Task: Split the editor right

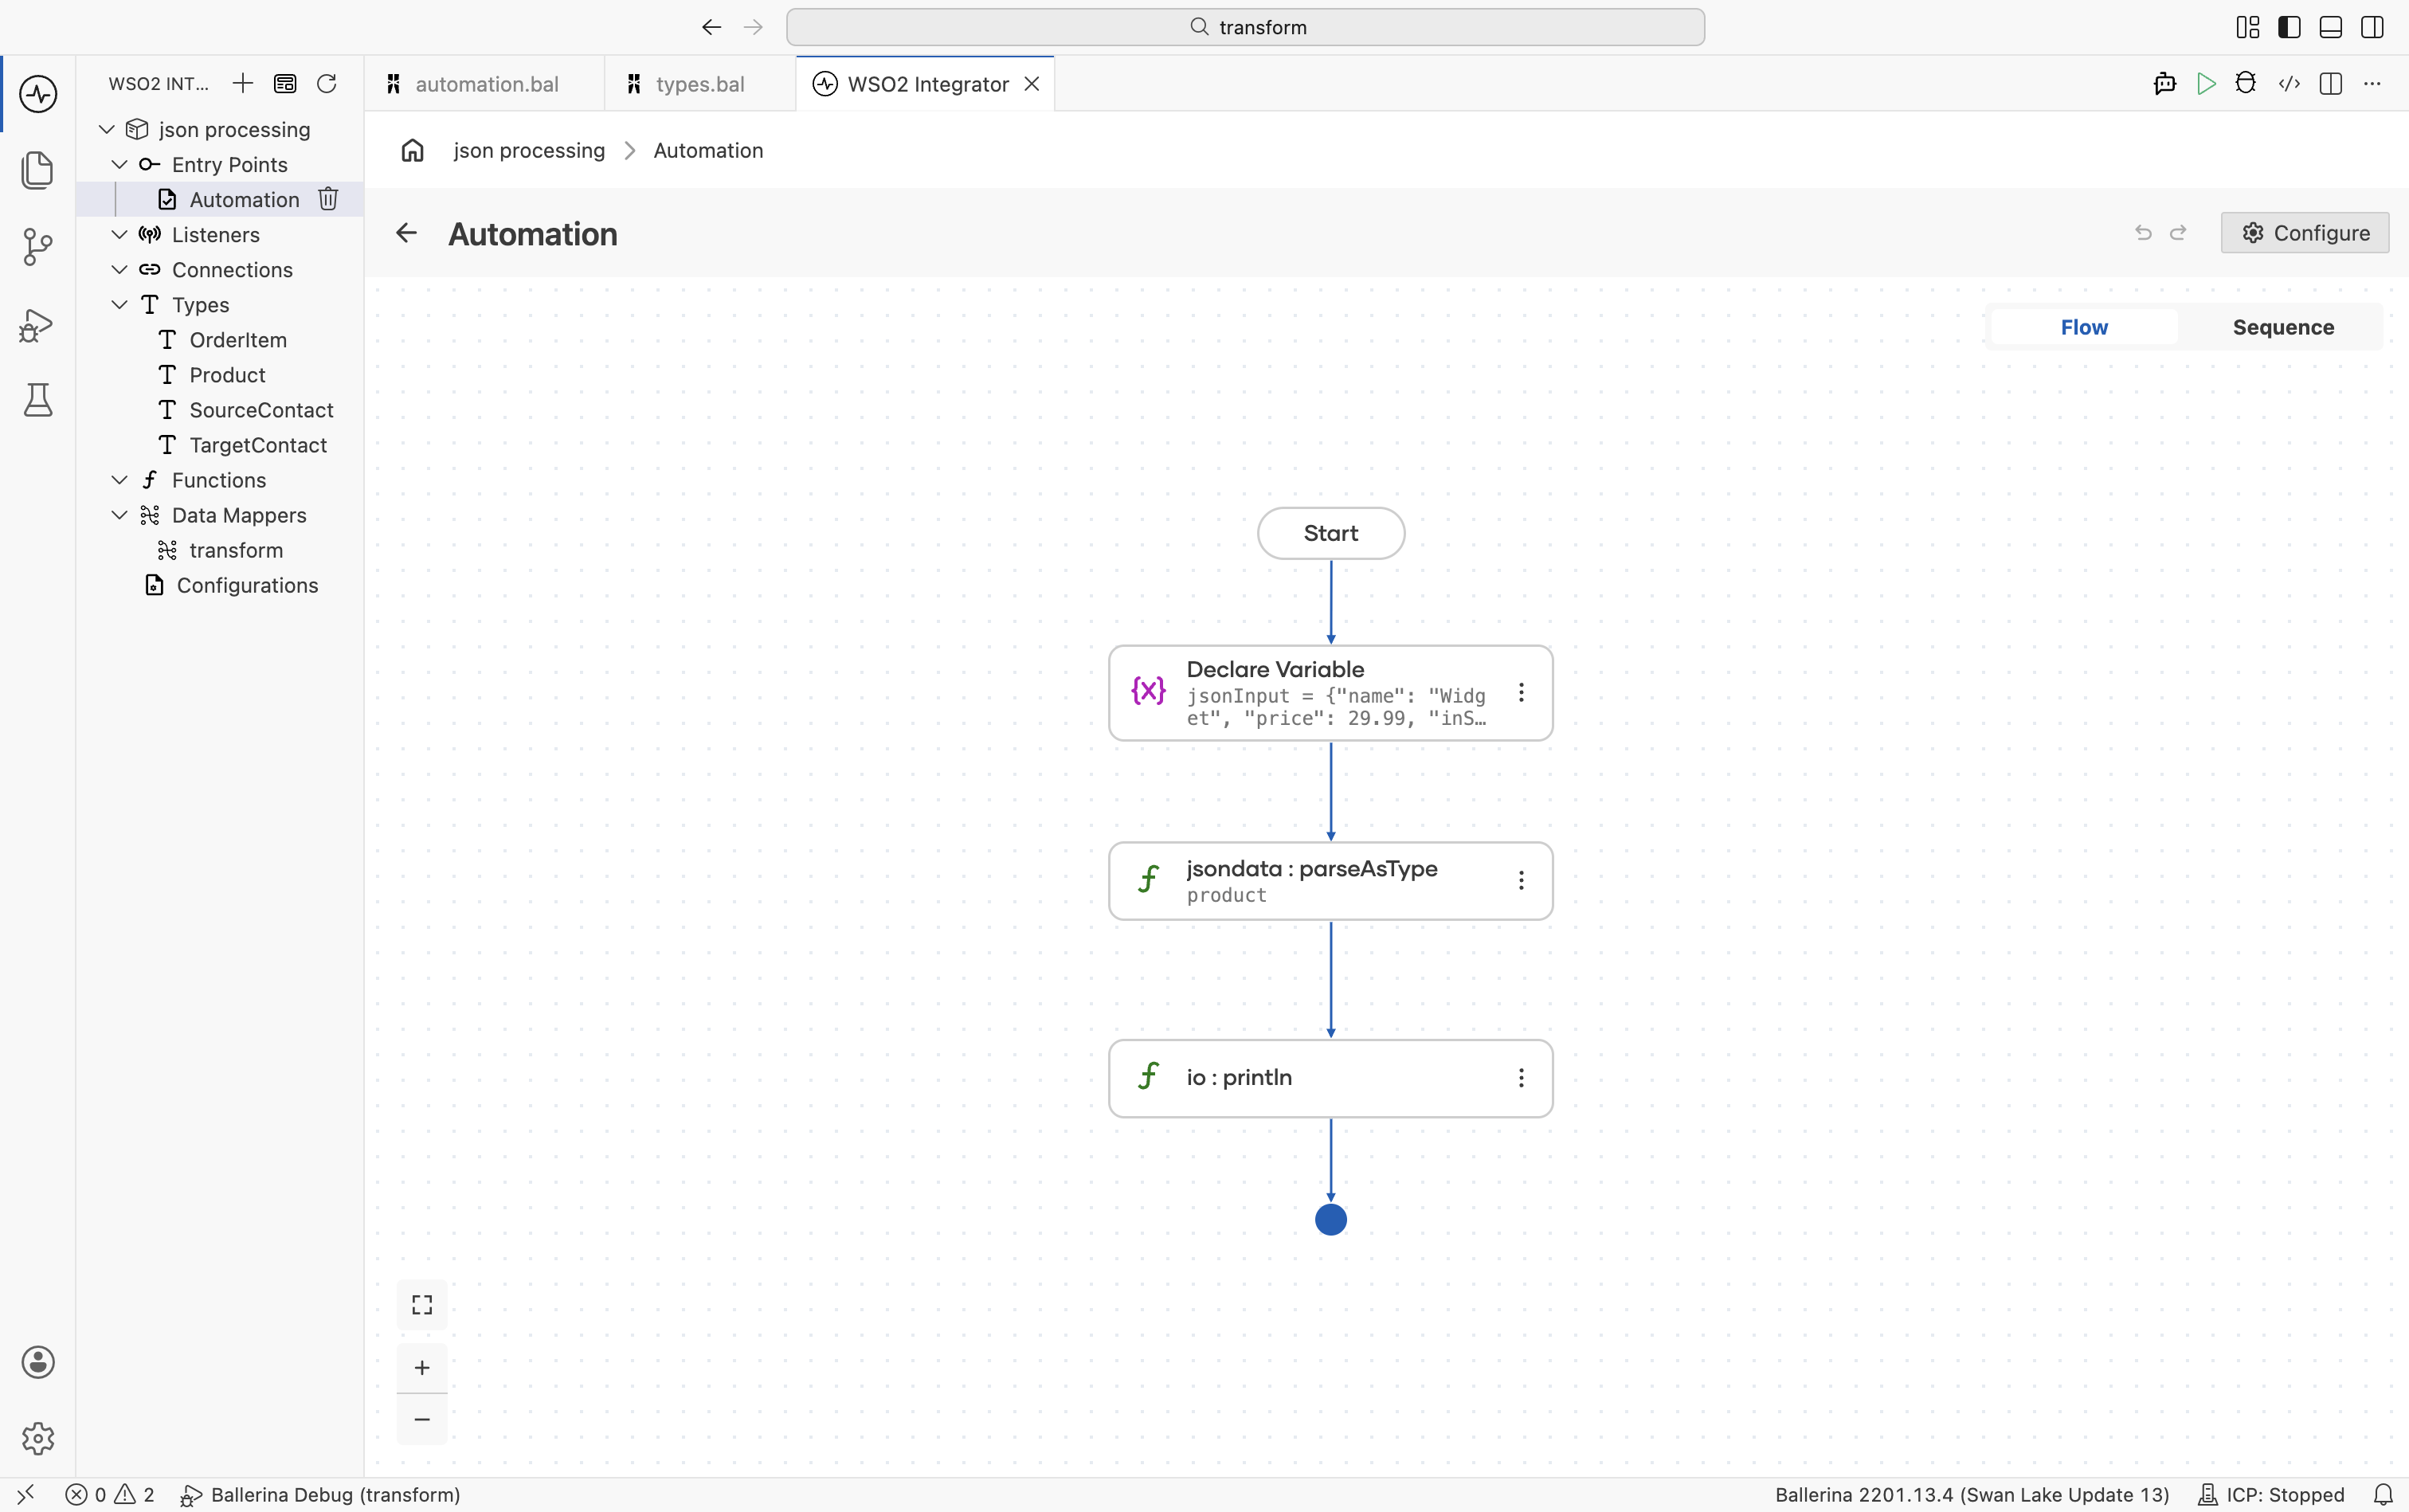Action: [2331, 83]
